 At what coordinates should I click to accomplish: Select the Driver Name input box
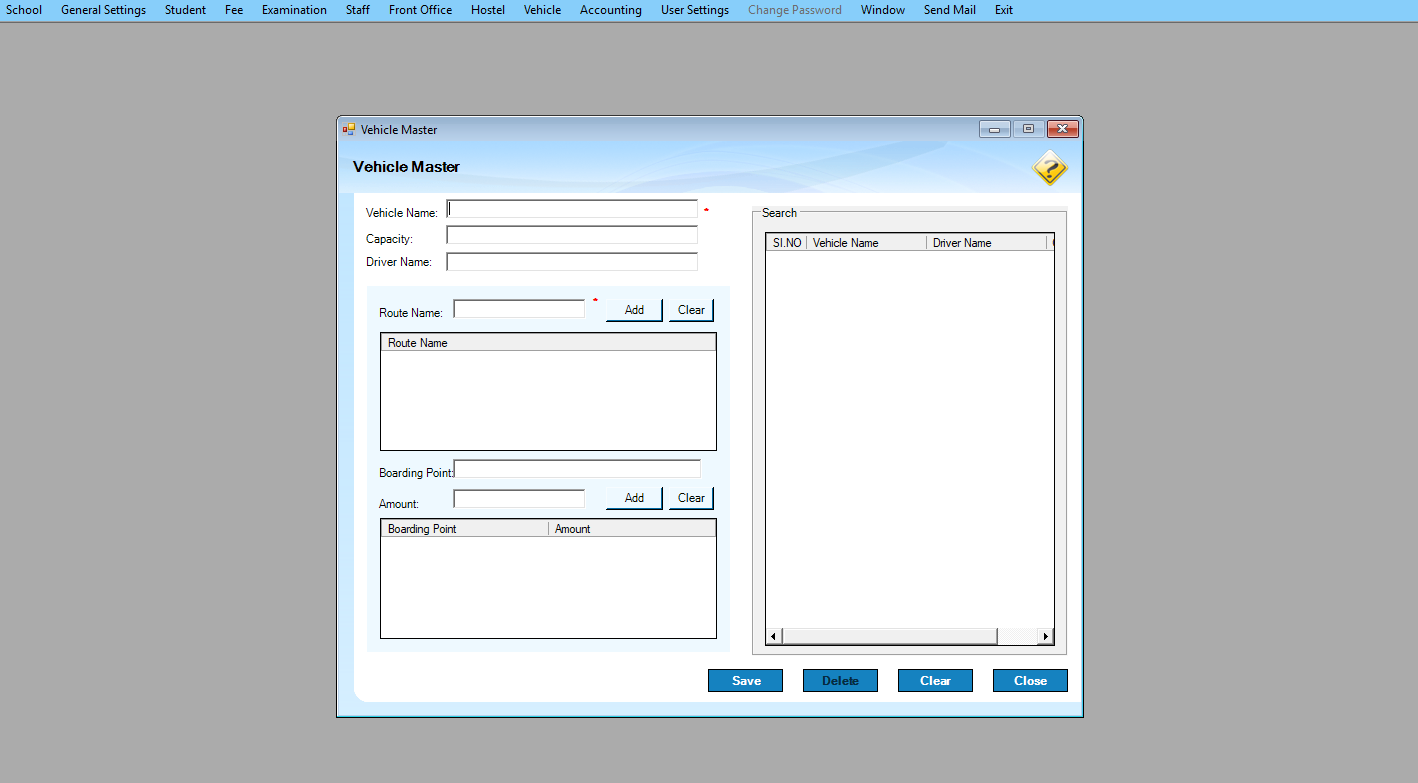572,262
